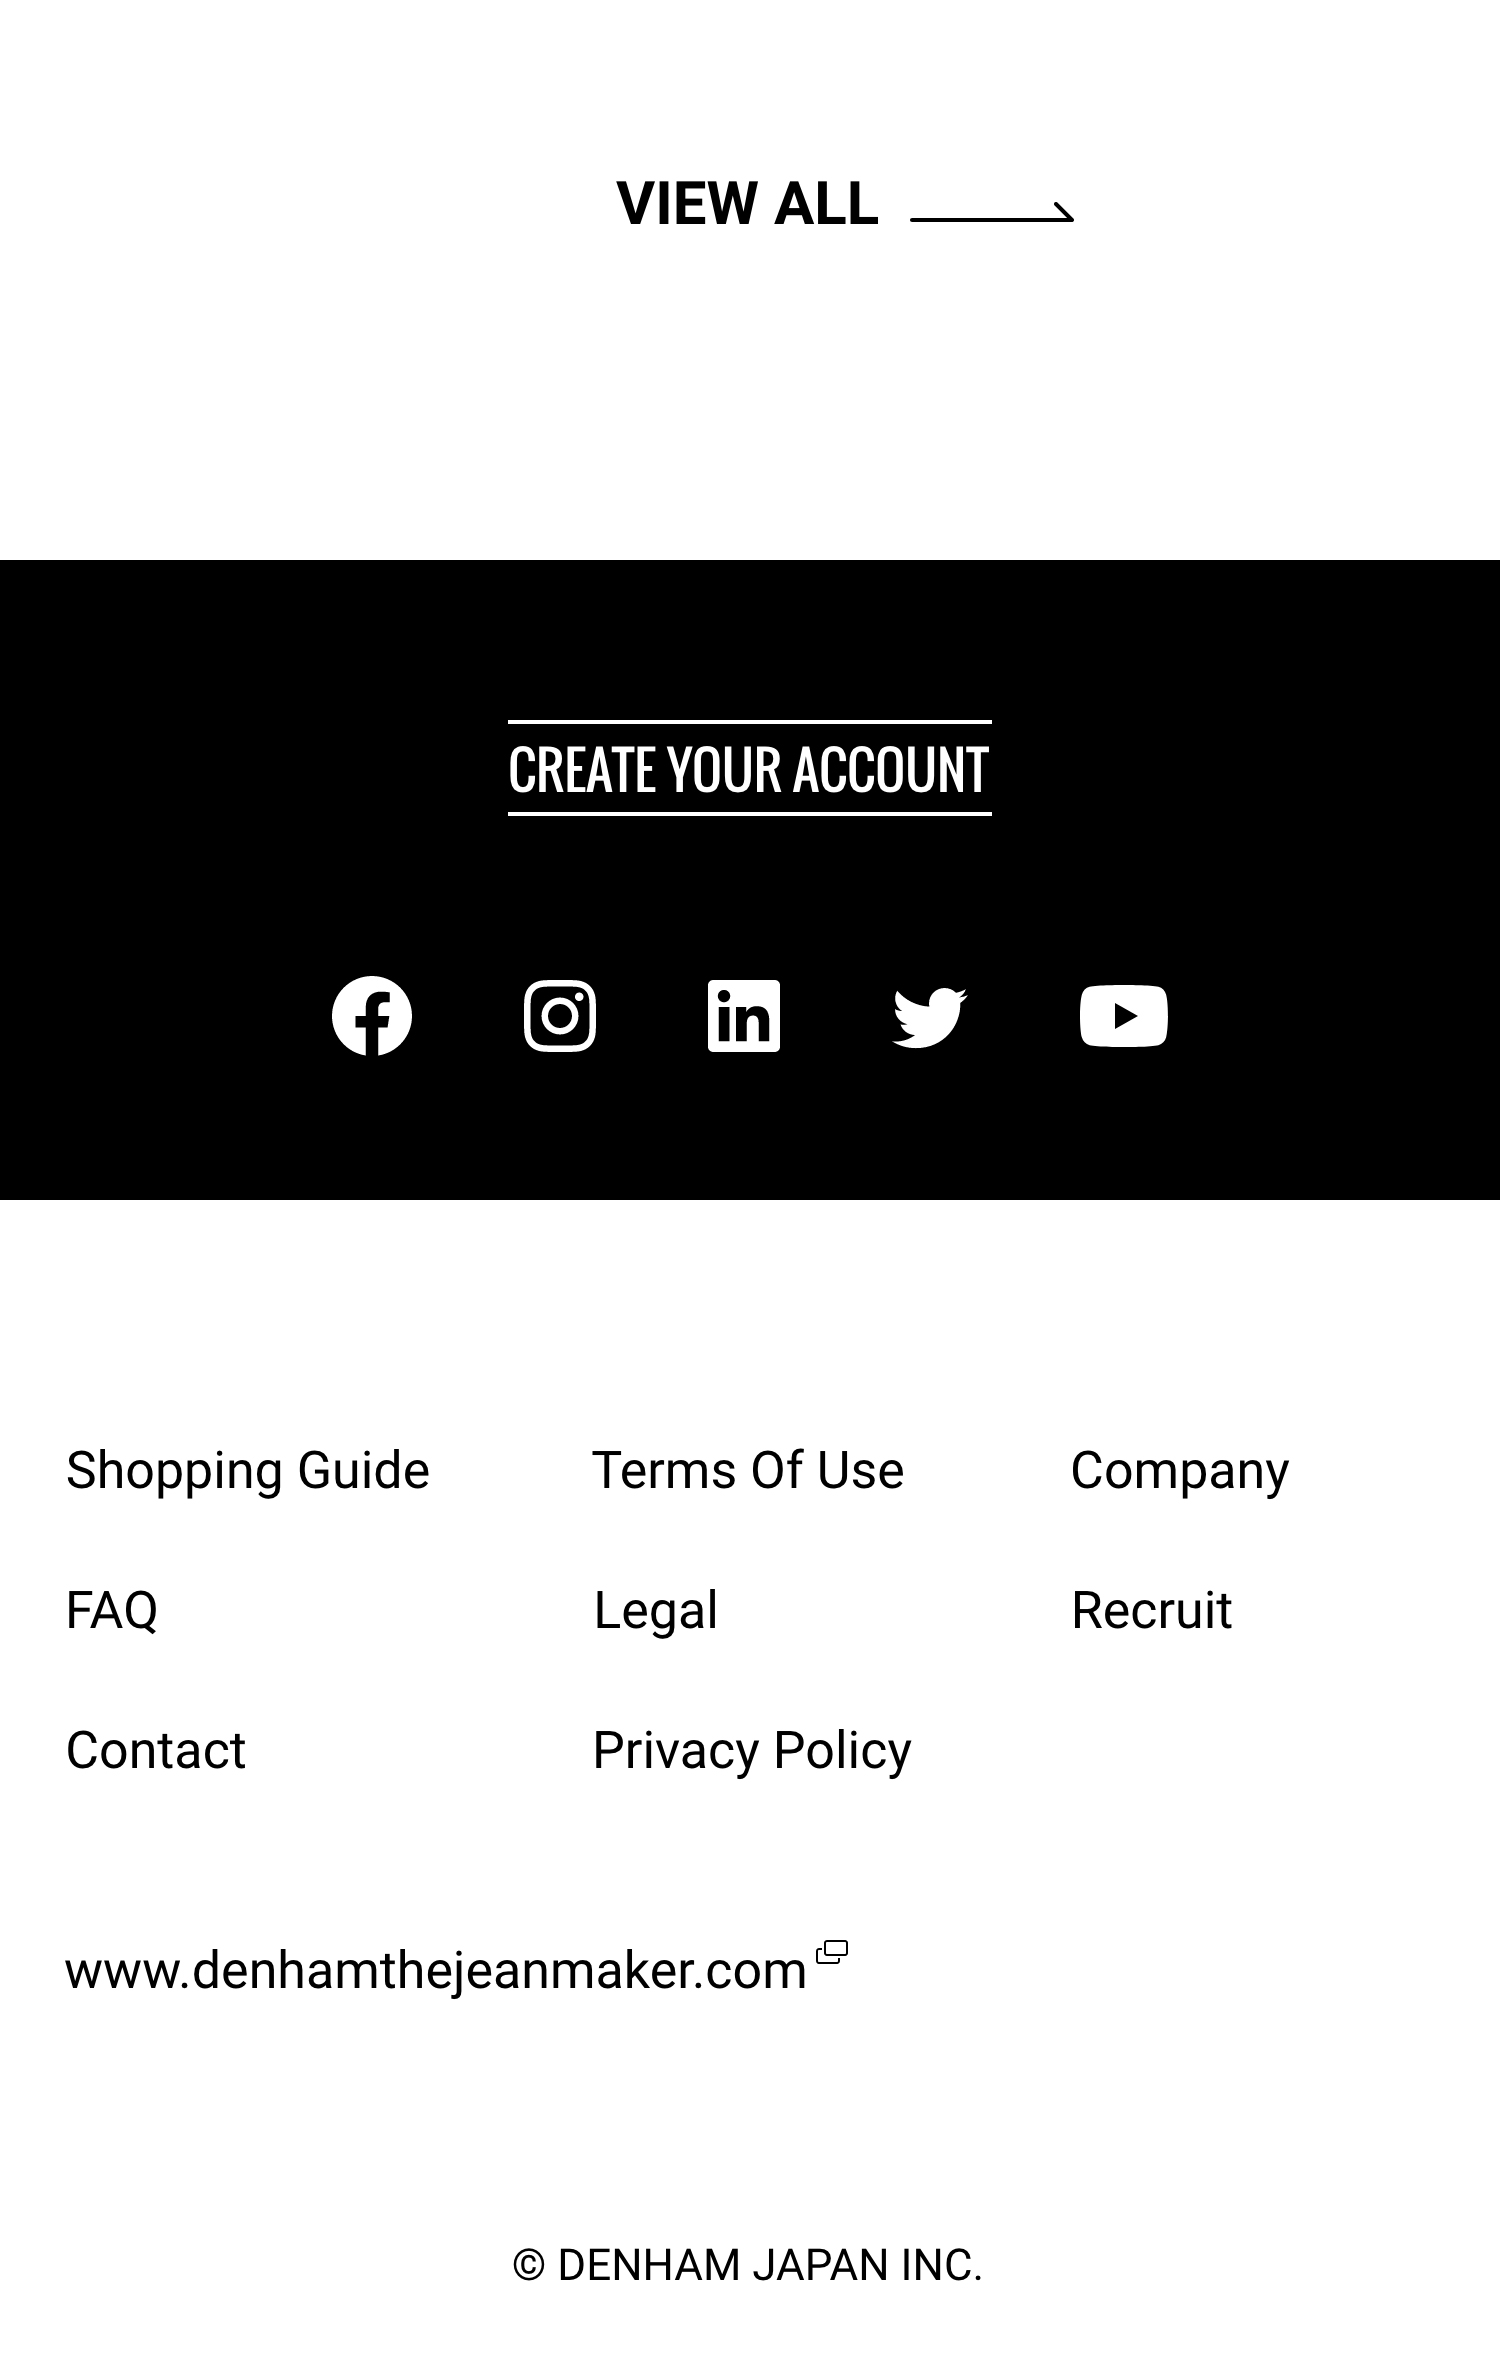Click the arrow next to VIEW ALL
This screenshot has width=1500, height=2372.
coord(992,212)
